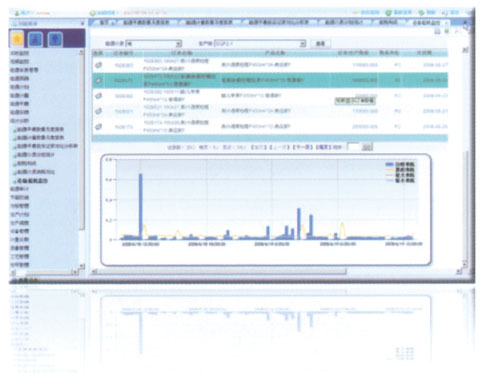Select the first table row's selection icon

[x=98, y=65]
